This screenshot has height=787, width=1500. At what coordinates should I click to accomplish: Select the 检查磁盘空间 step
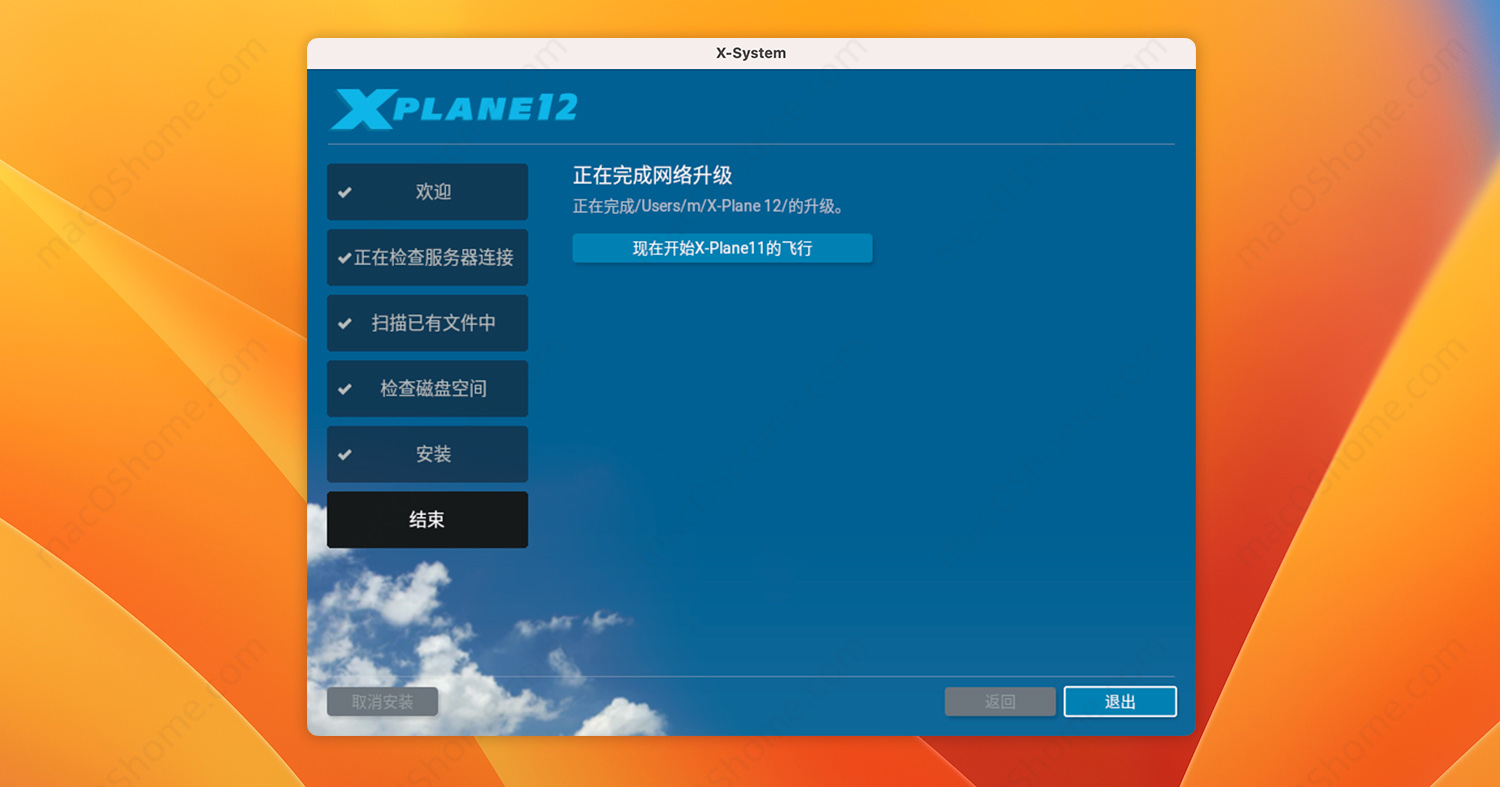click(x=427, y=388)
